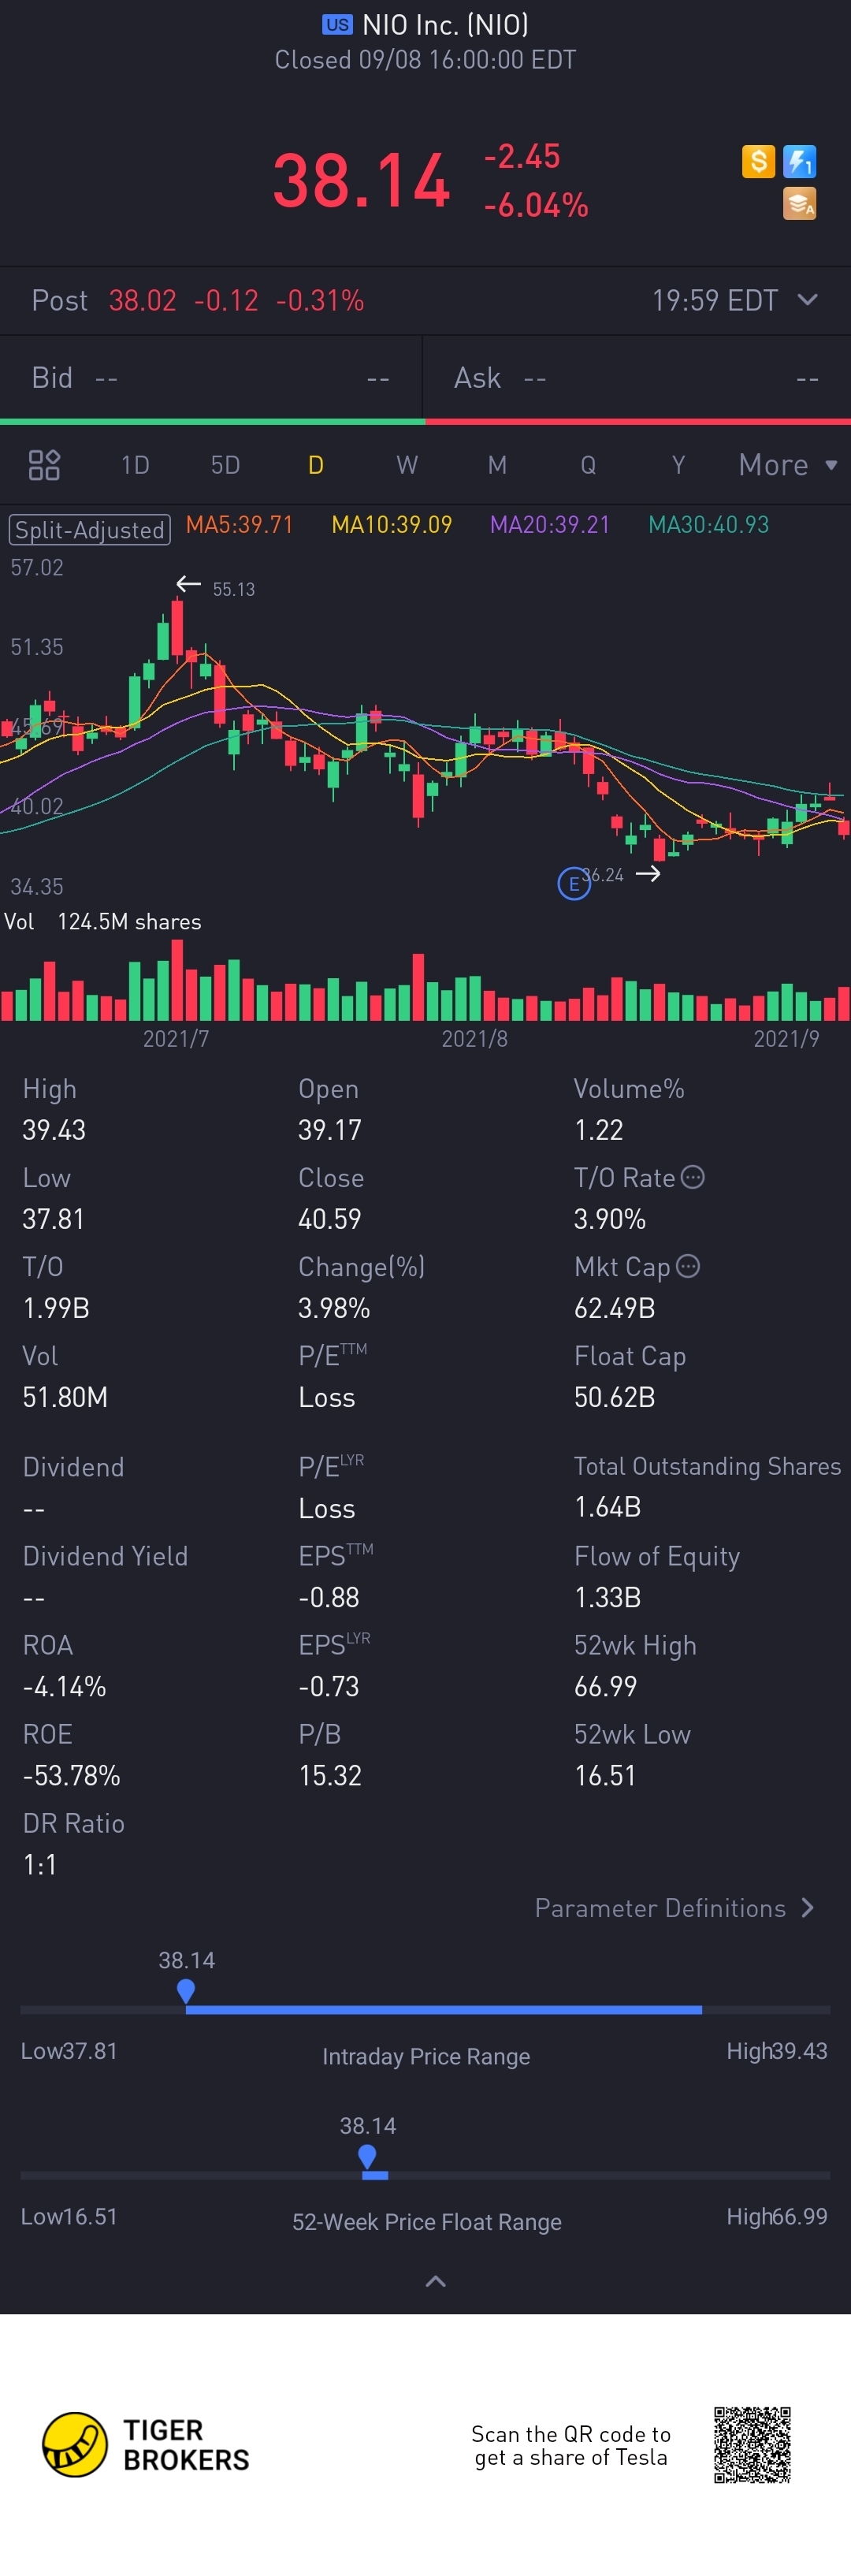Tap the blue lightning bolt icon
Viewport: 851px width, 2576px height.
799,161
